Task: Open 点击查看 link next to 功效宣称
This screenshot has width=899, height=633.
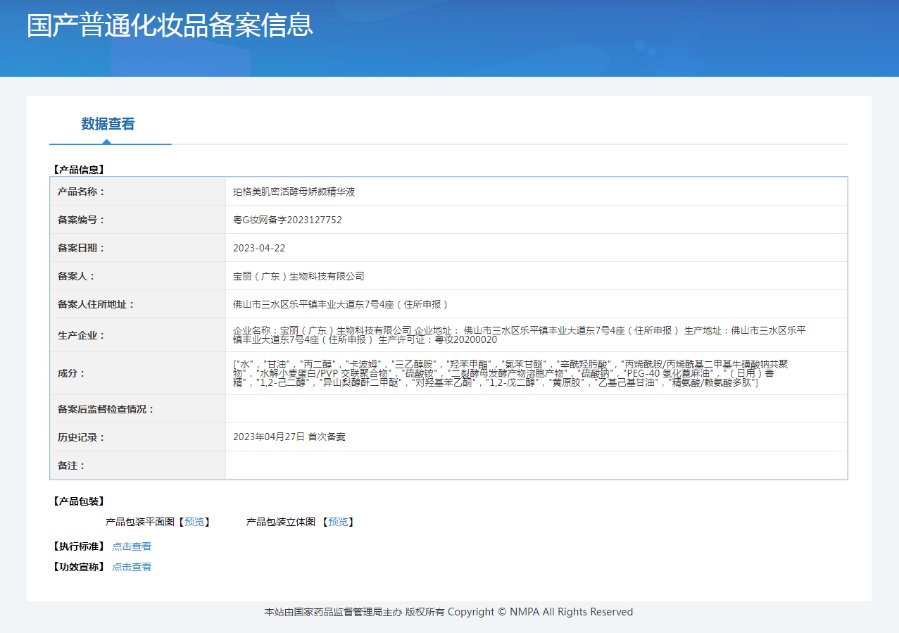Action: click(132, 567)
